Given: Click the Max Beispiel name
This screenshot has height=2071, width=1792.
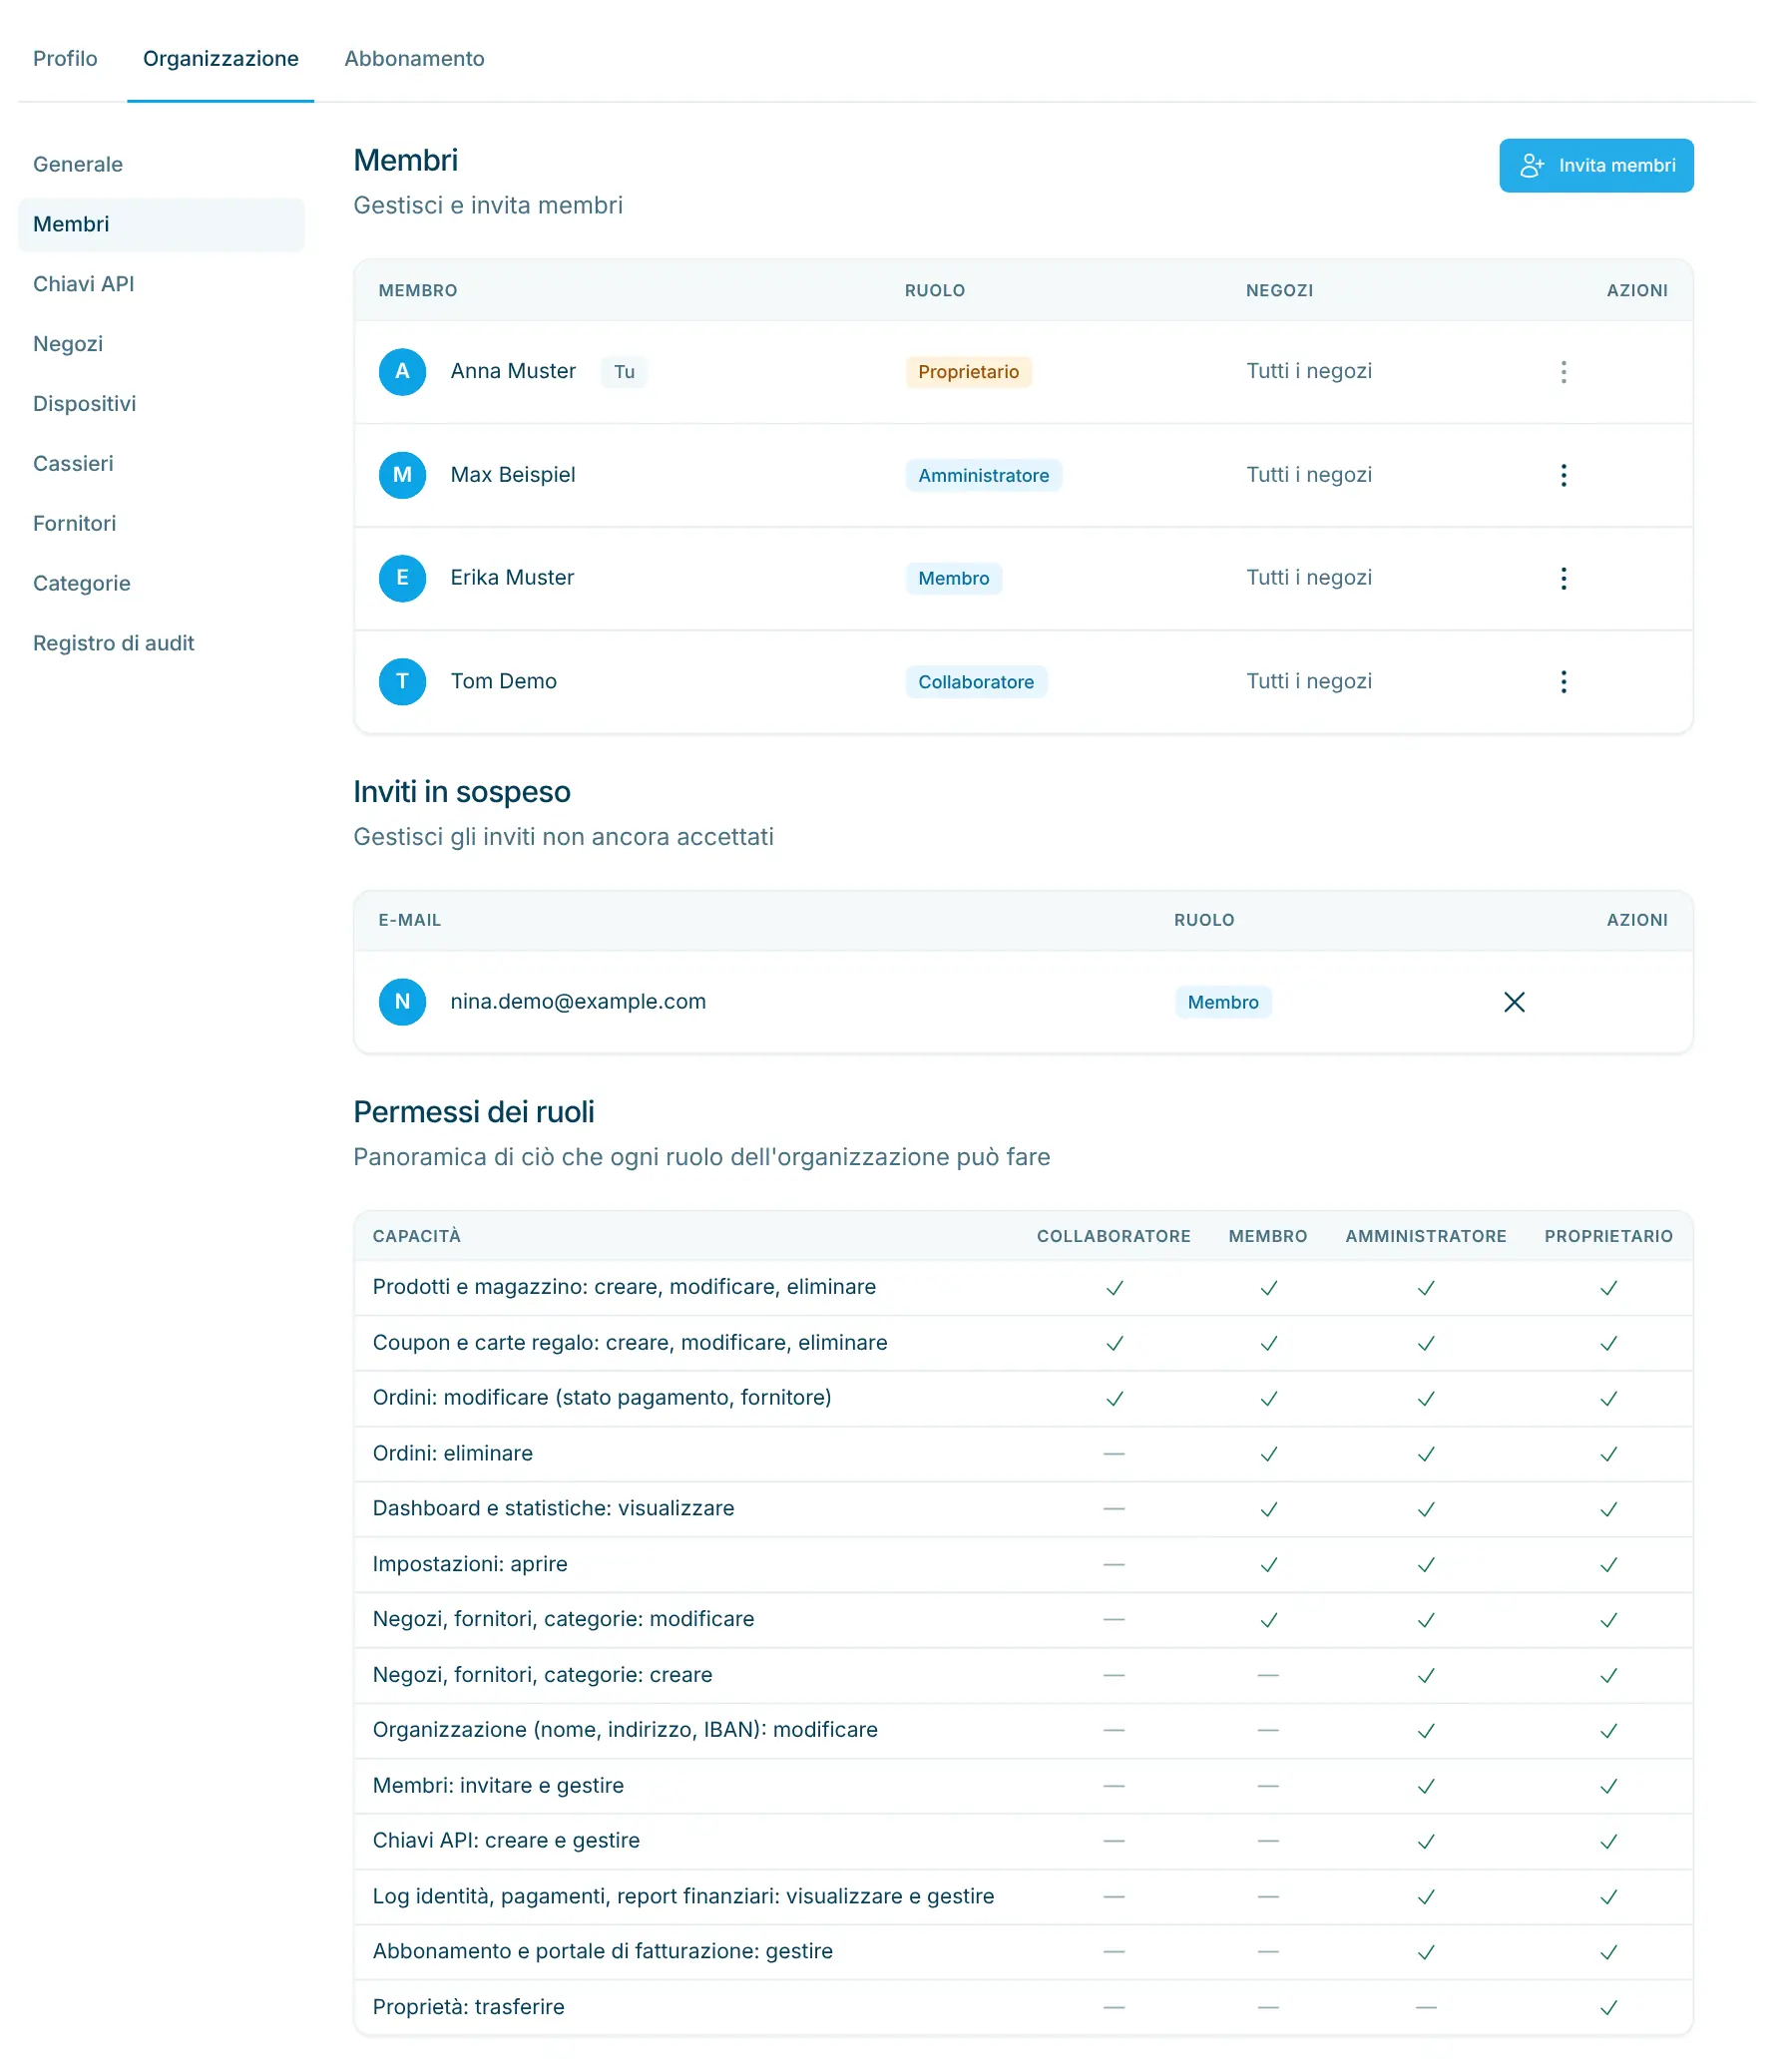Looking at the screenshot, I should 513,475.
